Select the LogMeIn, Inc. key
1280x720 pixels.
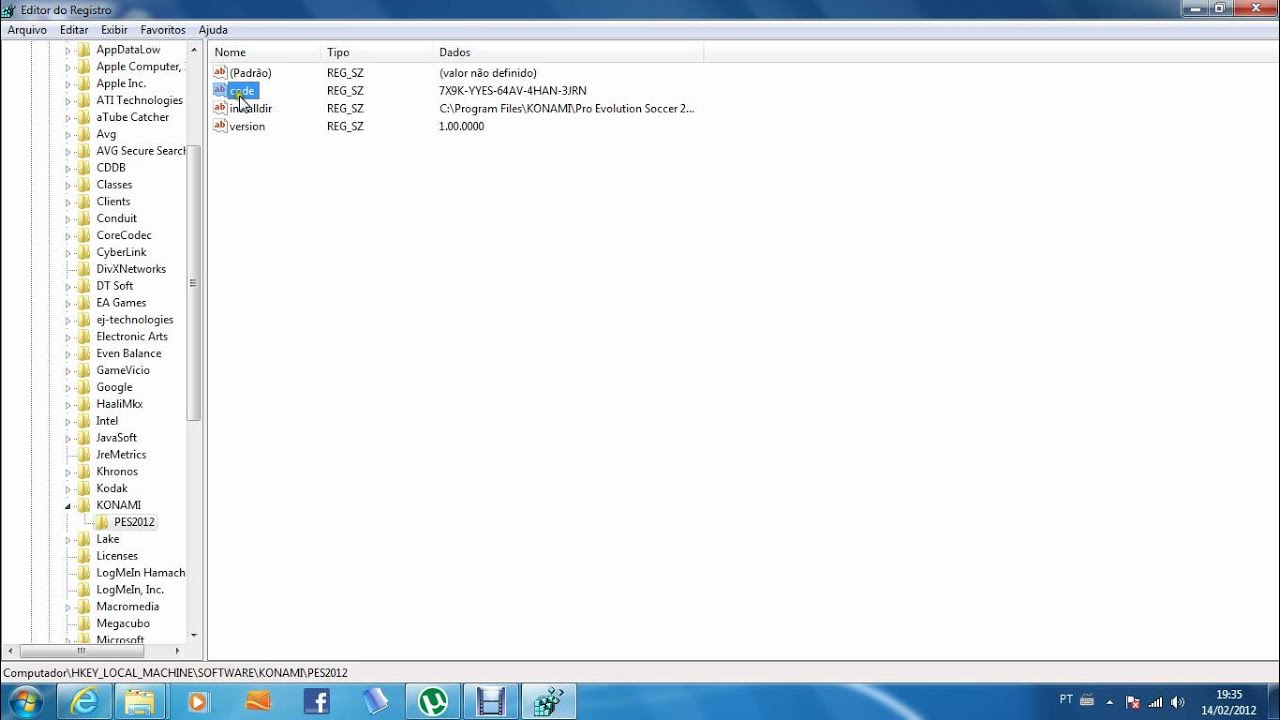point(130,590)
